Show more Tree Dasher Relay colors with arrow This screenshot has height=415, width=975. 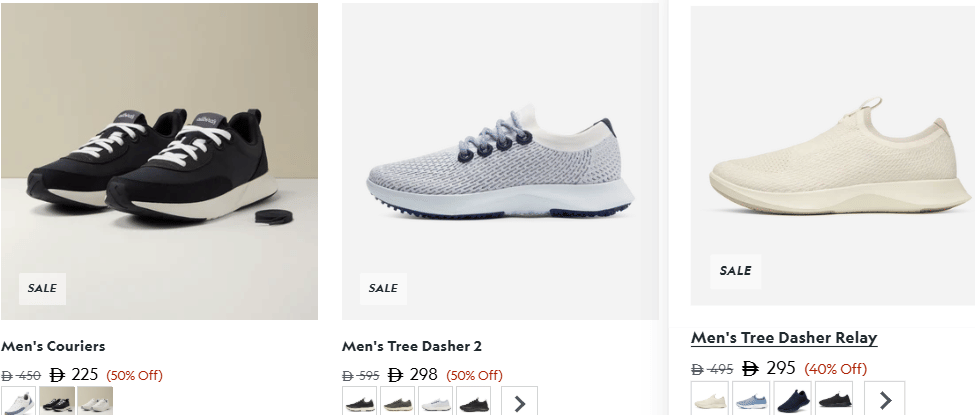click(885, 399)
